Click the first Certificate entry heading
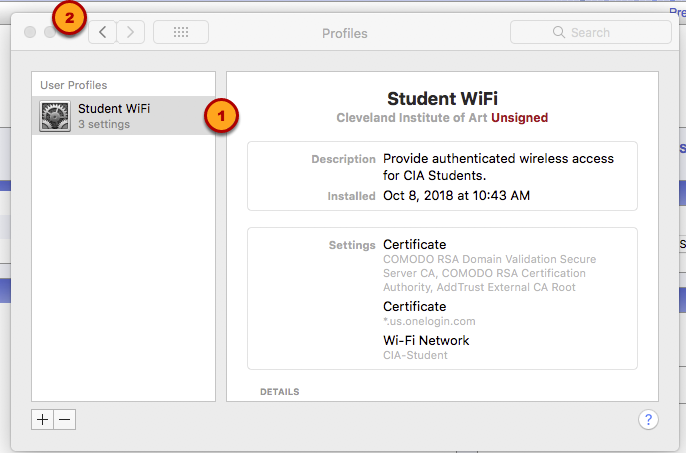 click(415, 244)
